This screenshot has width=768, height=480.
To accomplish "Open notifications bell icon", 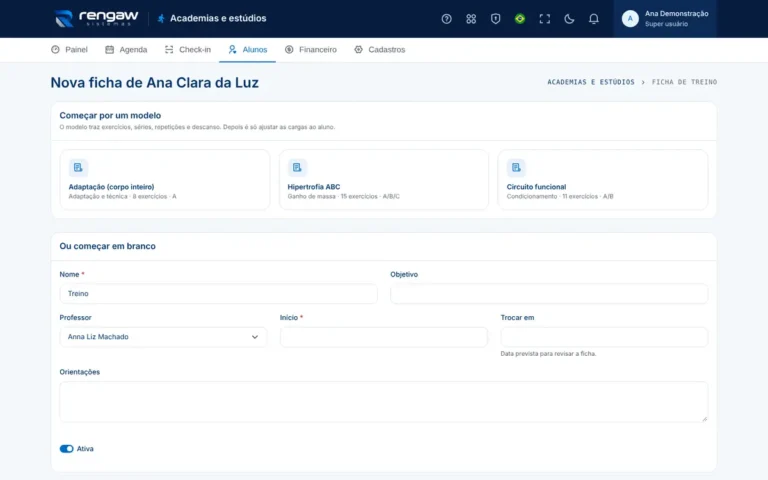I will click(593, 19).
